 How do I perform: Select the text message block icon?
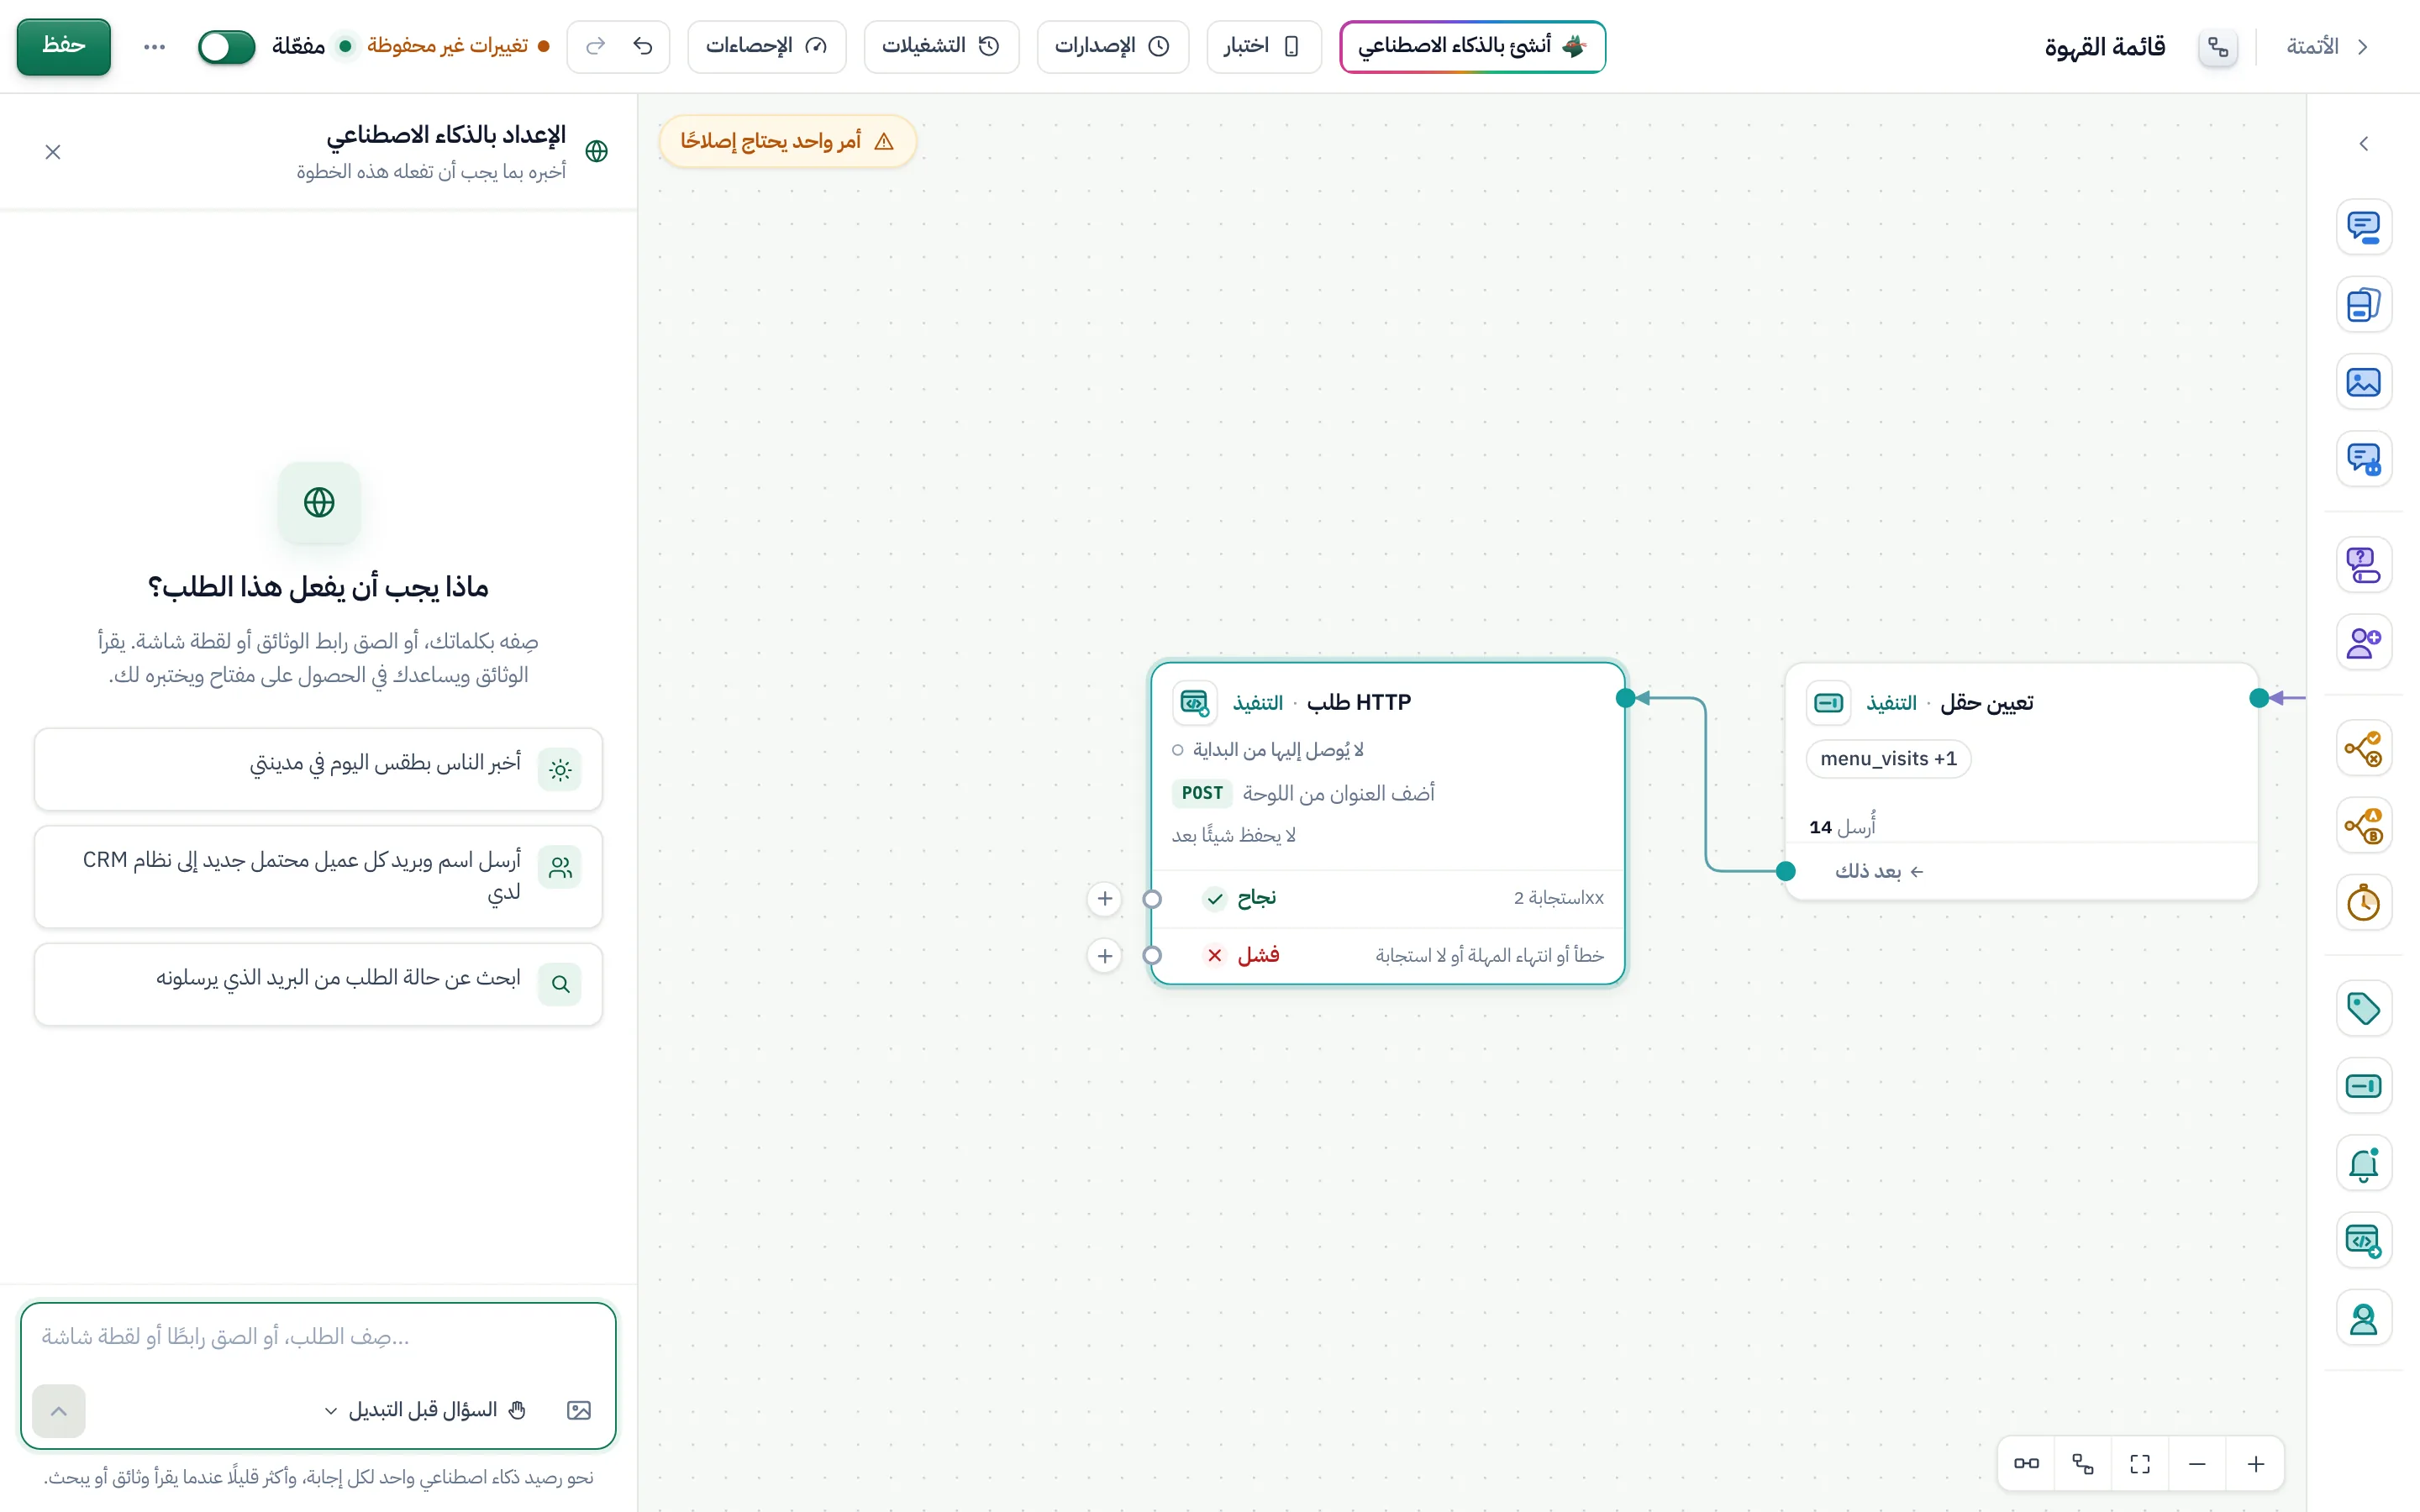pos(2363,228)
